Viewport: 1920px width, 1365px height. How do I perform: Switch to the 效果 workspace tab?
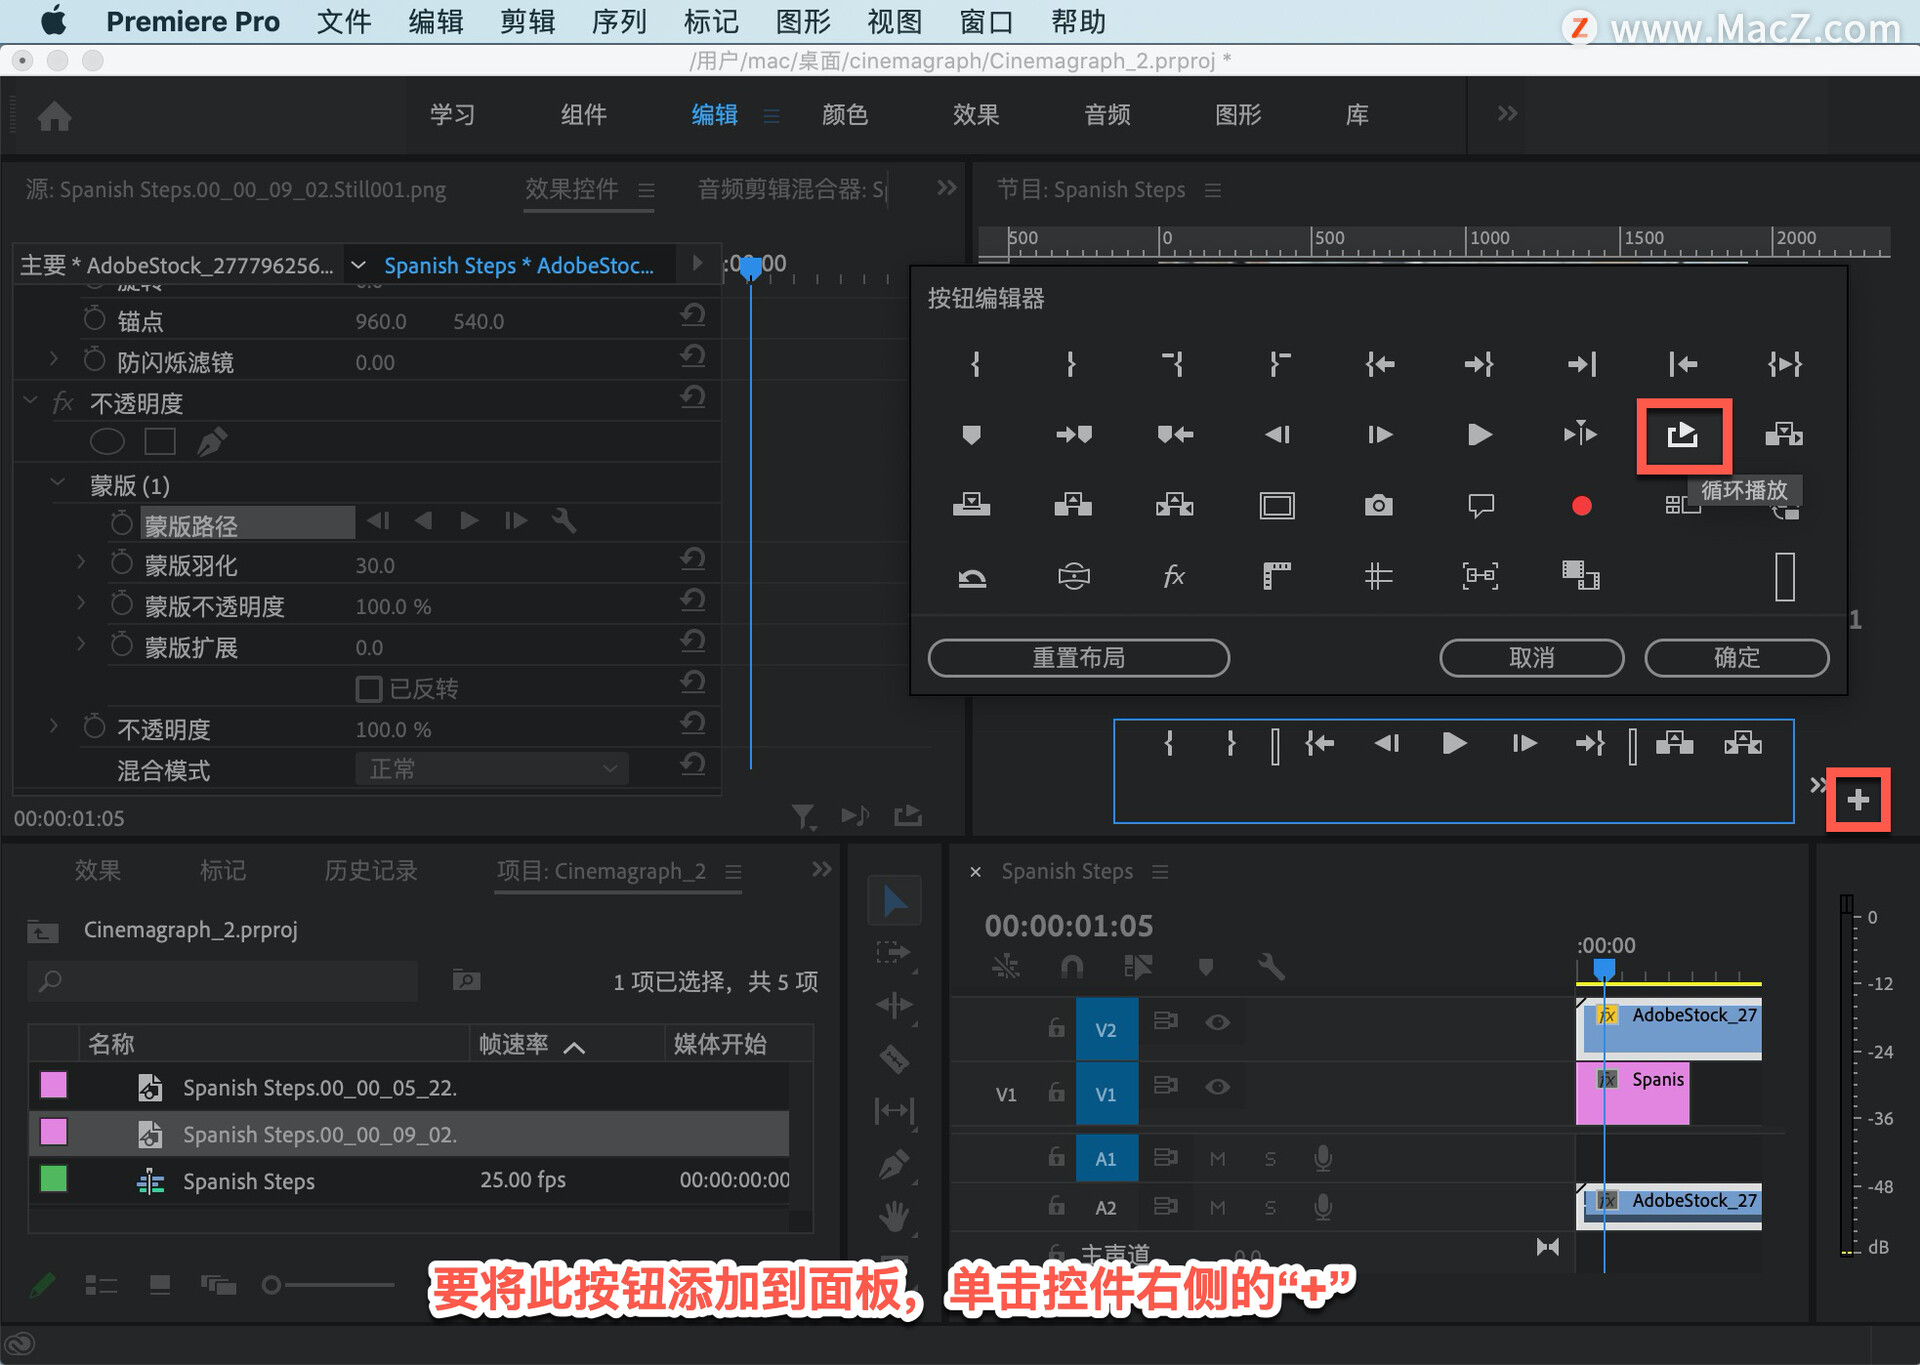coord(975,115)
